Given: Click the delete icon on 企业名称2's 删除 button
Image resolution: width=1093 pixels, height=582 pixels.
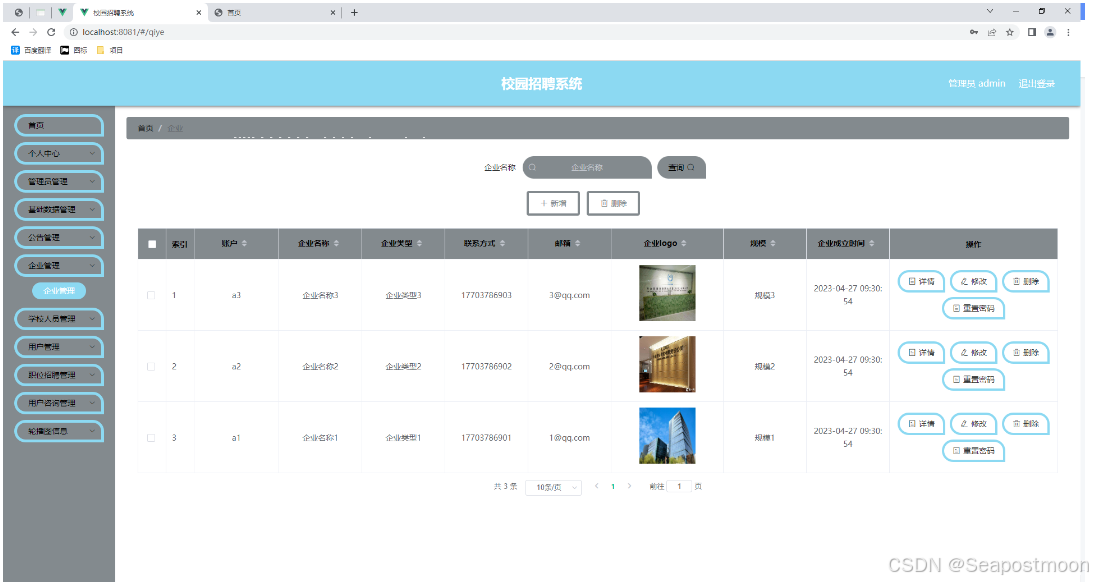Looking at the screenshot, I should pyautogui.click(x=1014, y=353).
